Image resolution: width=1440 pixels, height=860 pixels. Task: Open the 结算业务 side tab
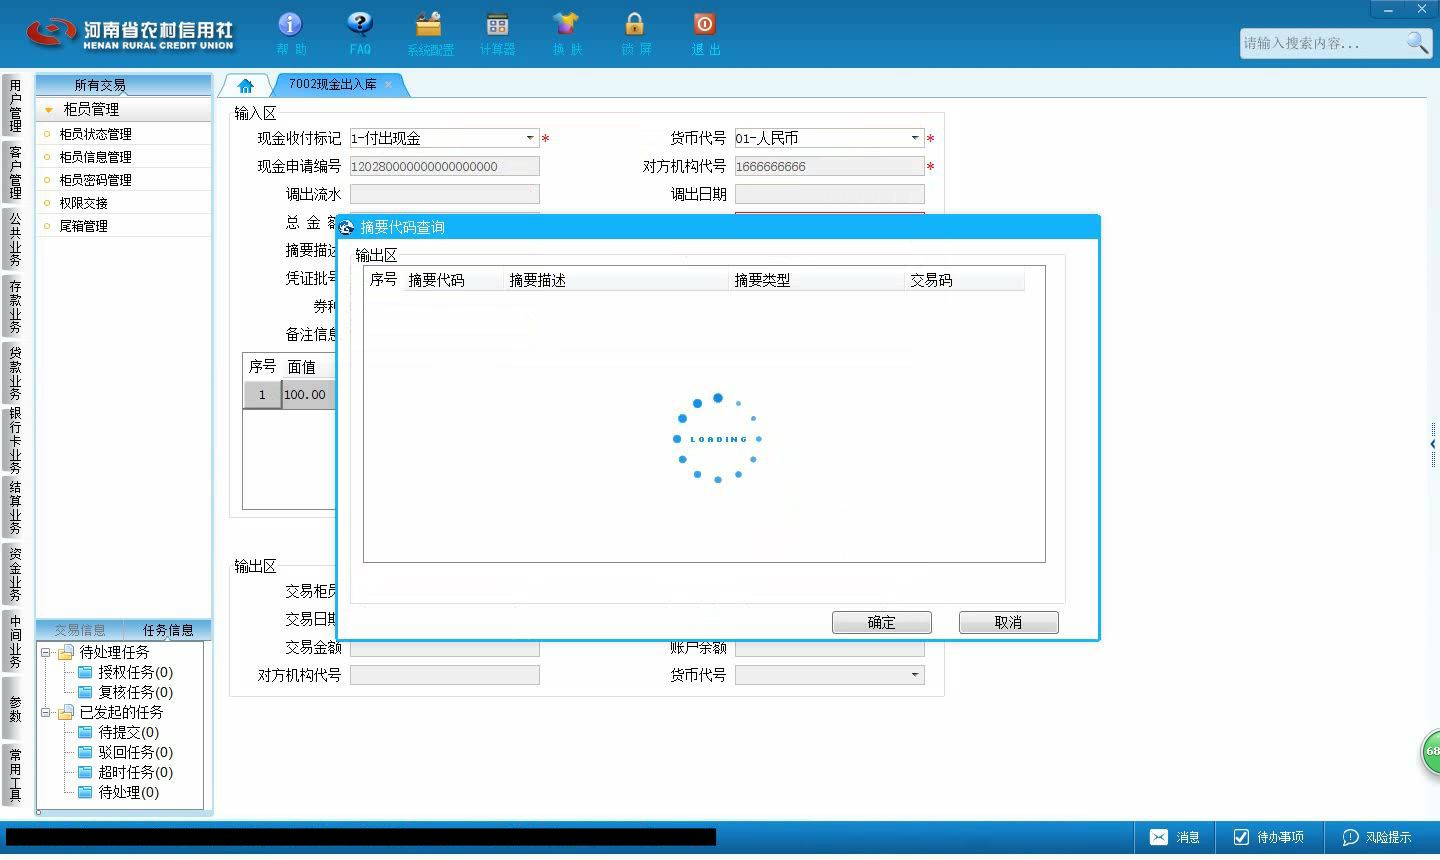coord(15,508)
